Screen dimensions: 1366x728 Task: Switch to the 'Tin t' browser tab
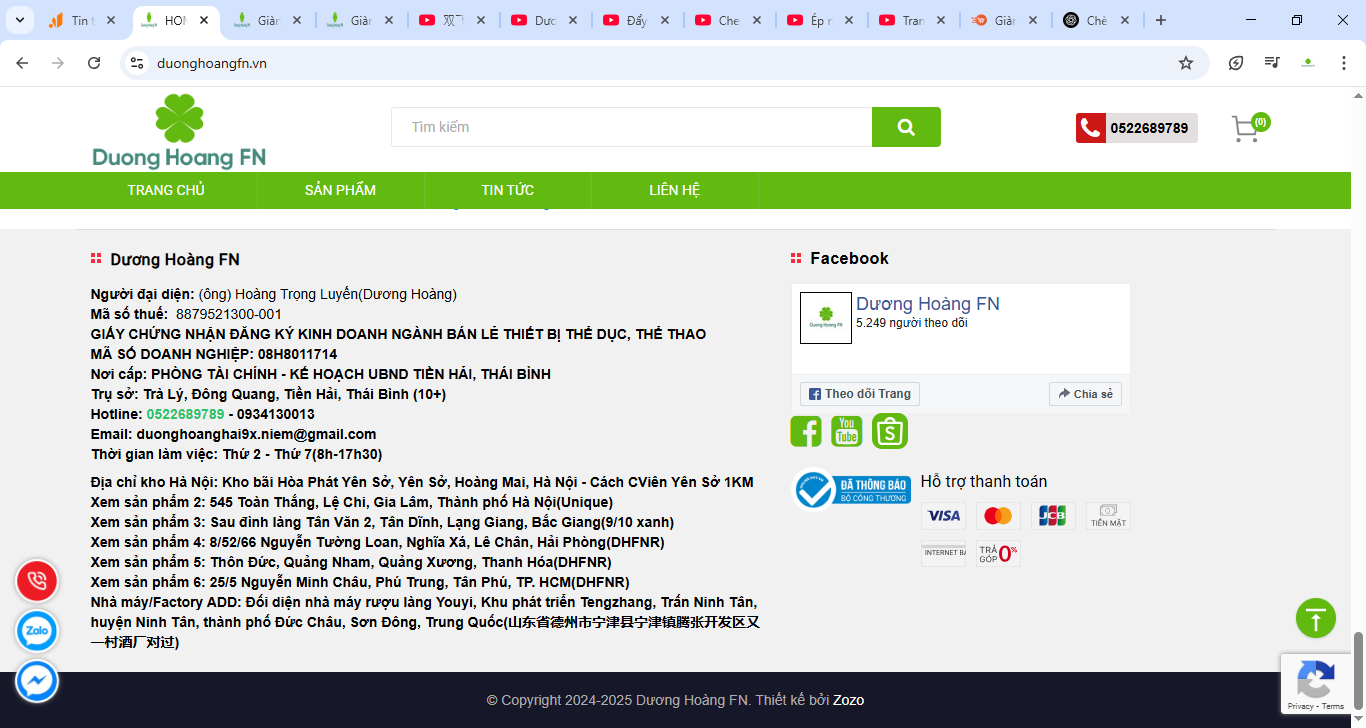(x=81, y=20)
